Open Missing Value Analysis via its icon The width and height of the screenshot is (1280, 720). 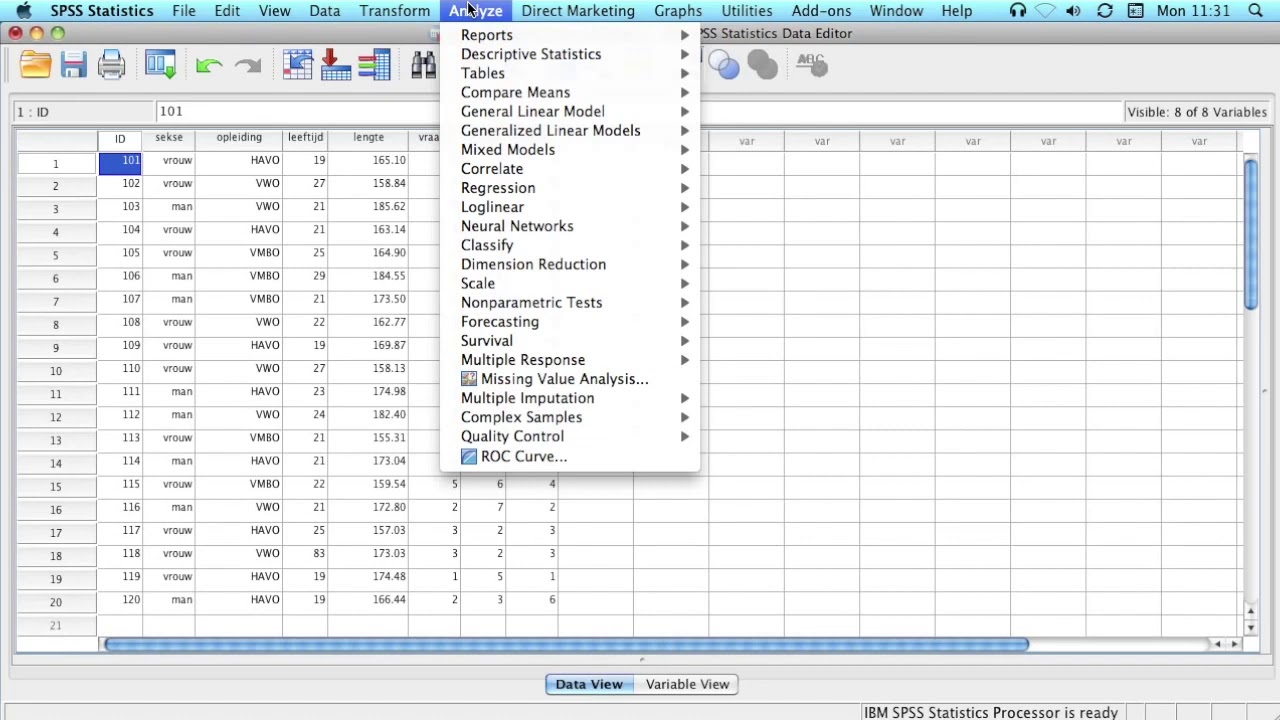point(469,379)
